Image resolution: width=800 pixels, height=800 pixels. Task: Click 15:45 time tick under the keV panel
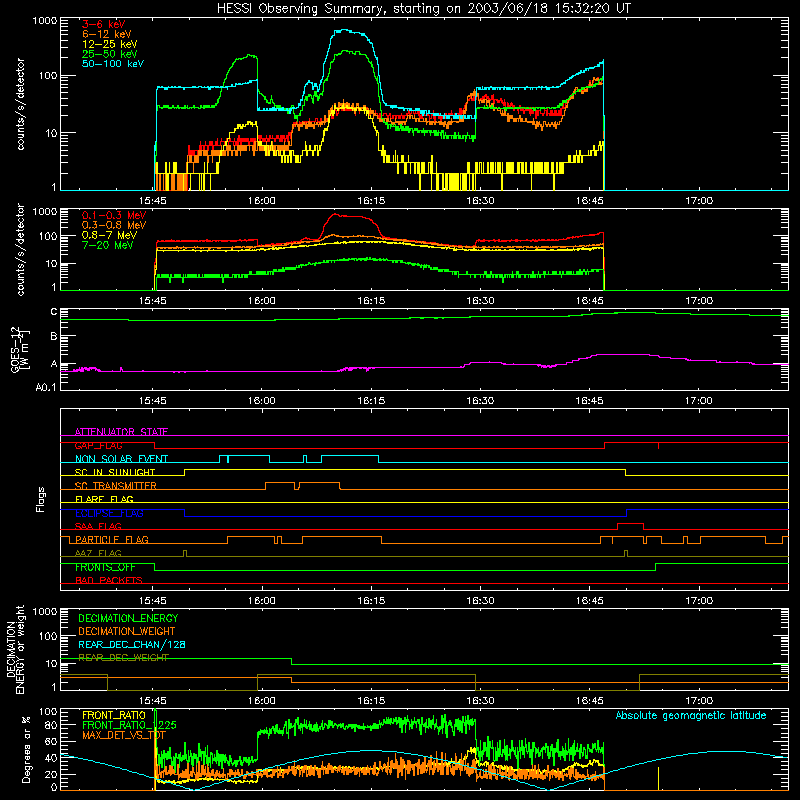(153, 201)
